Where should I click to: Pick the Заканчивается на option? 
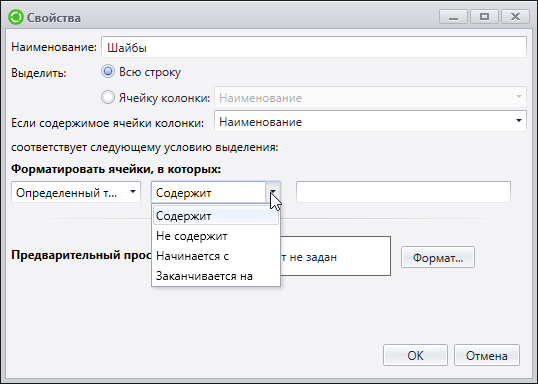click(x=216, y=276)
